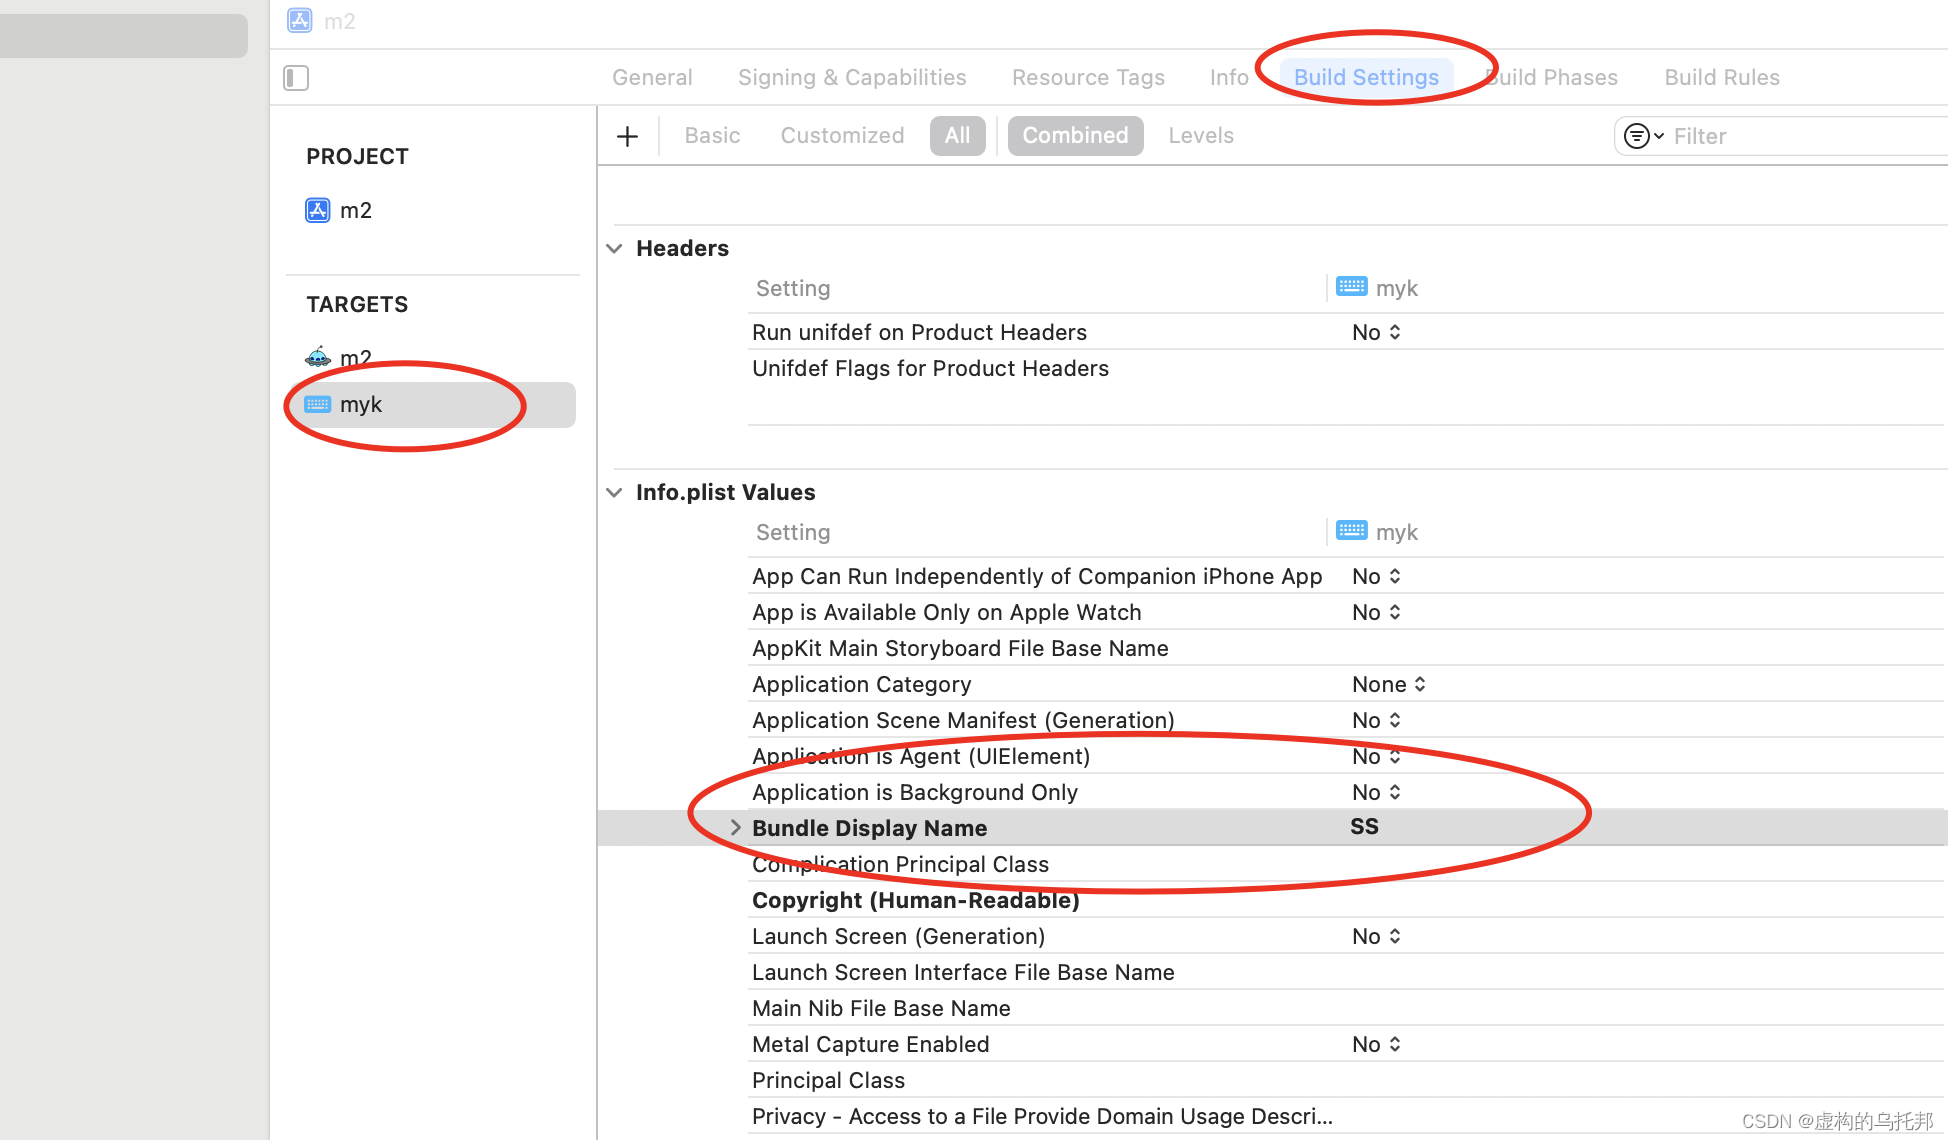Open Application Category None dropdown

1389,684
